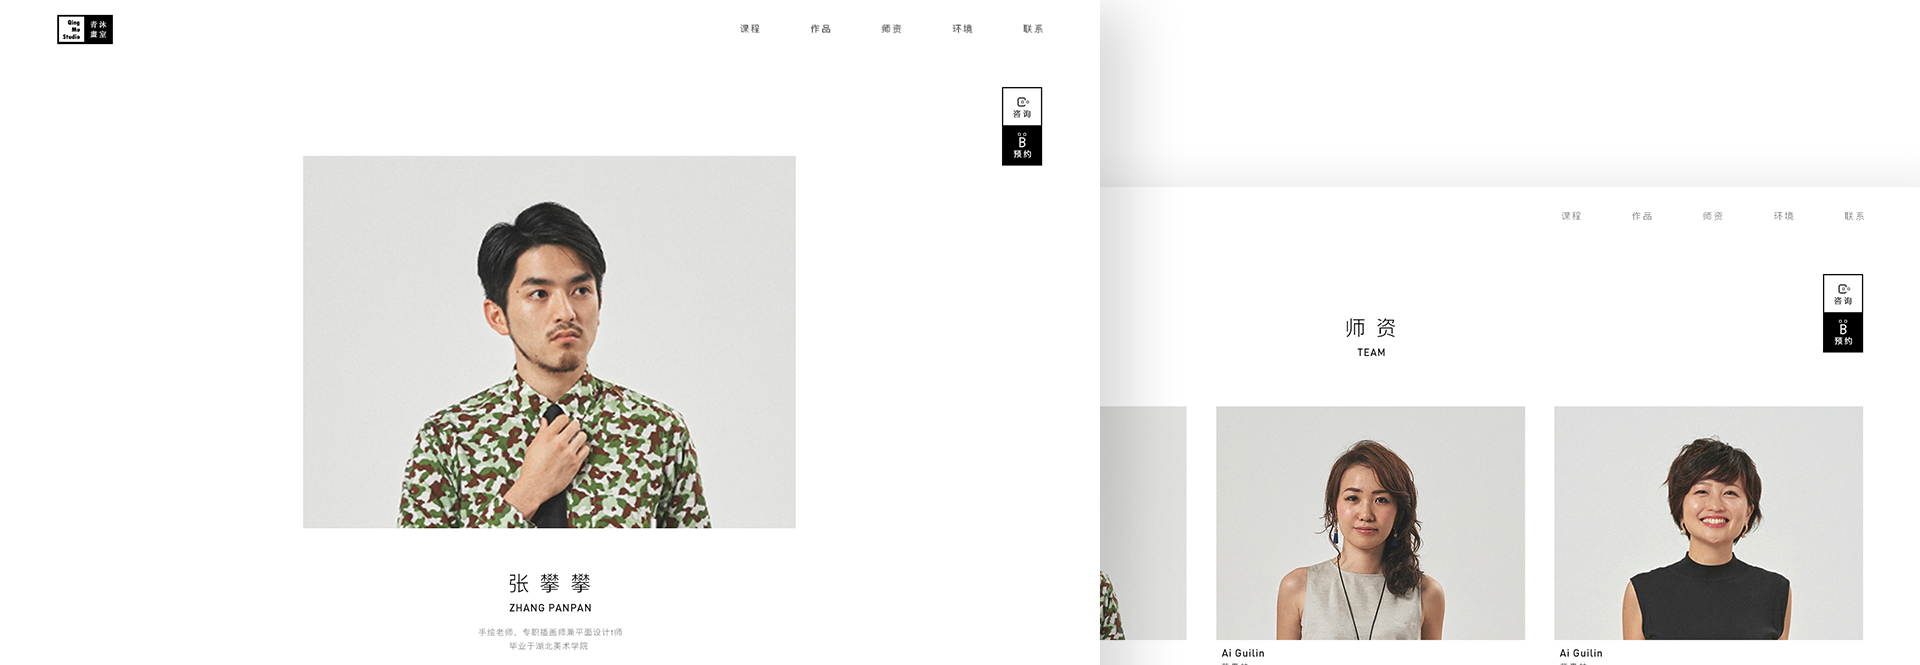Select 师资 menu on right page
Screen dimensions: 1920x665
point(1713,216)
